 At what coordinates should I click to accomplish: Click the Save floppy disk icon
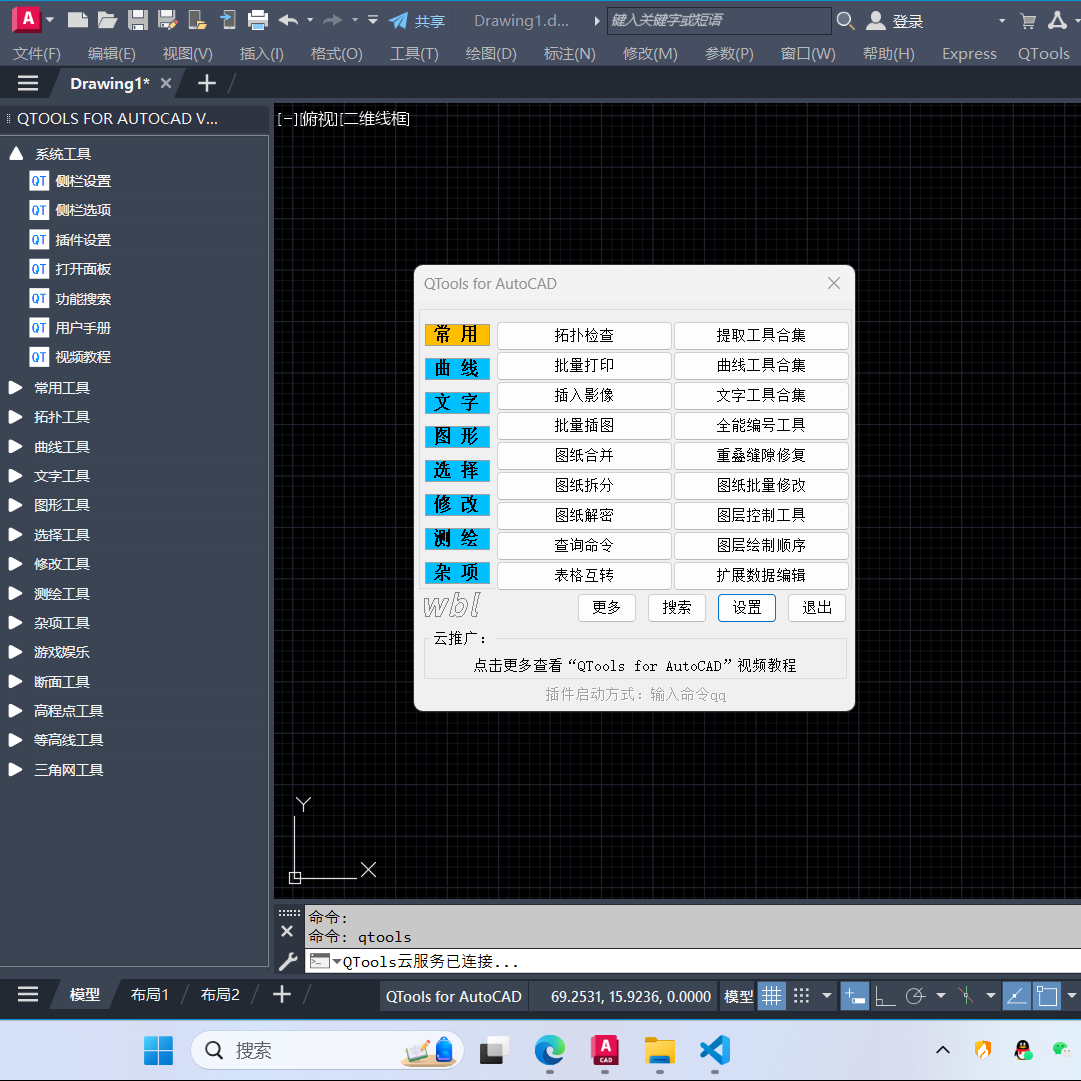coord(138,20)
